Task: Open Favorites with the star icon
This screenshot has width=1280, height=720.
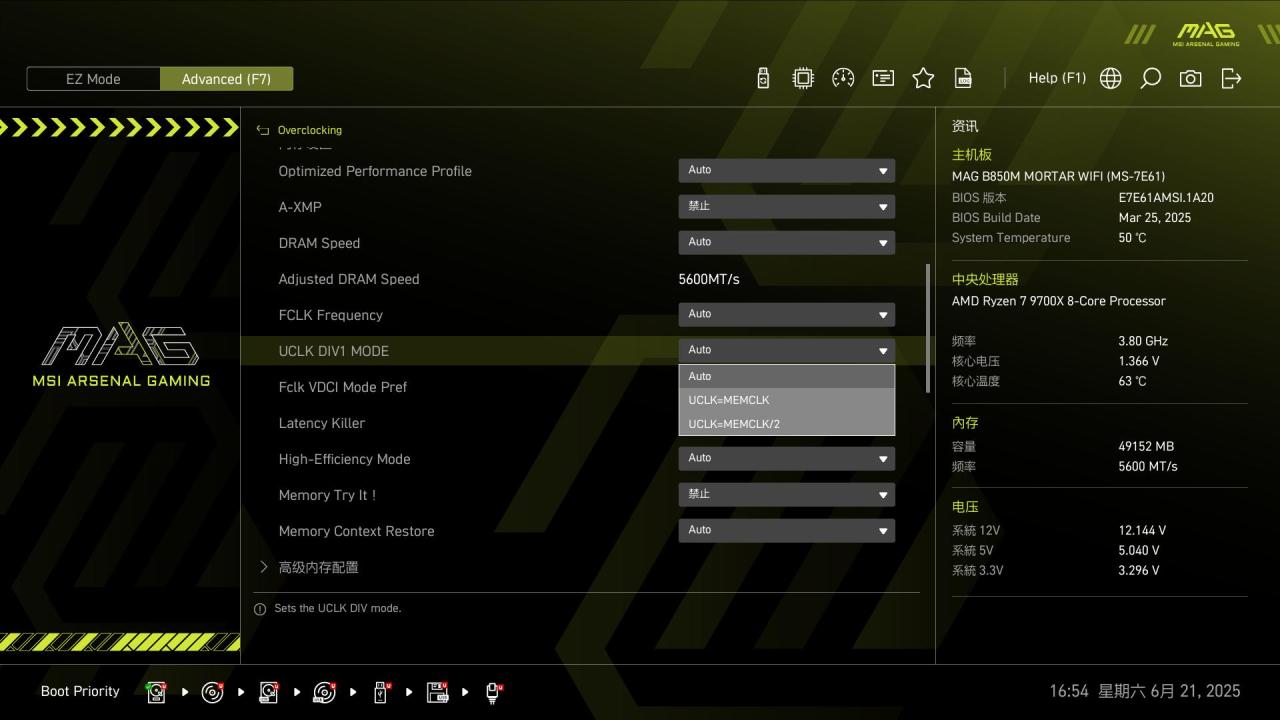Action: tap(923, 78)
